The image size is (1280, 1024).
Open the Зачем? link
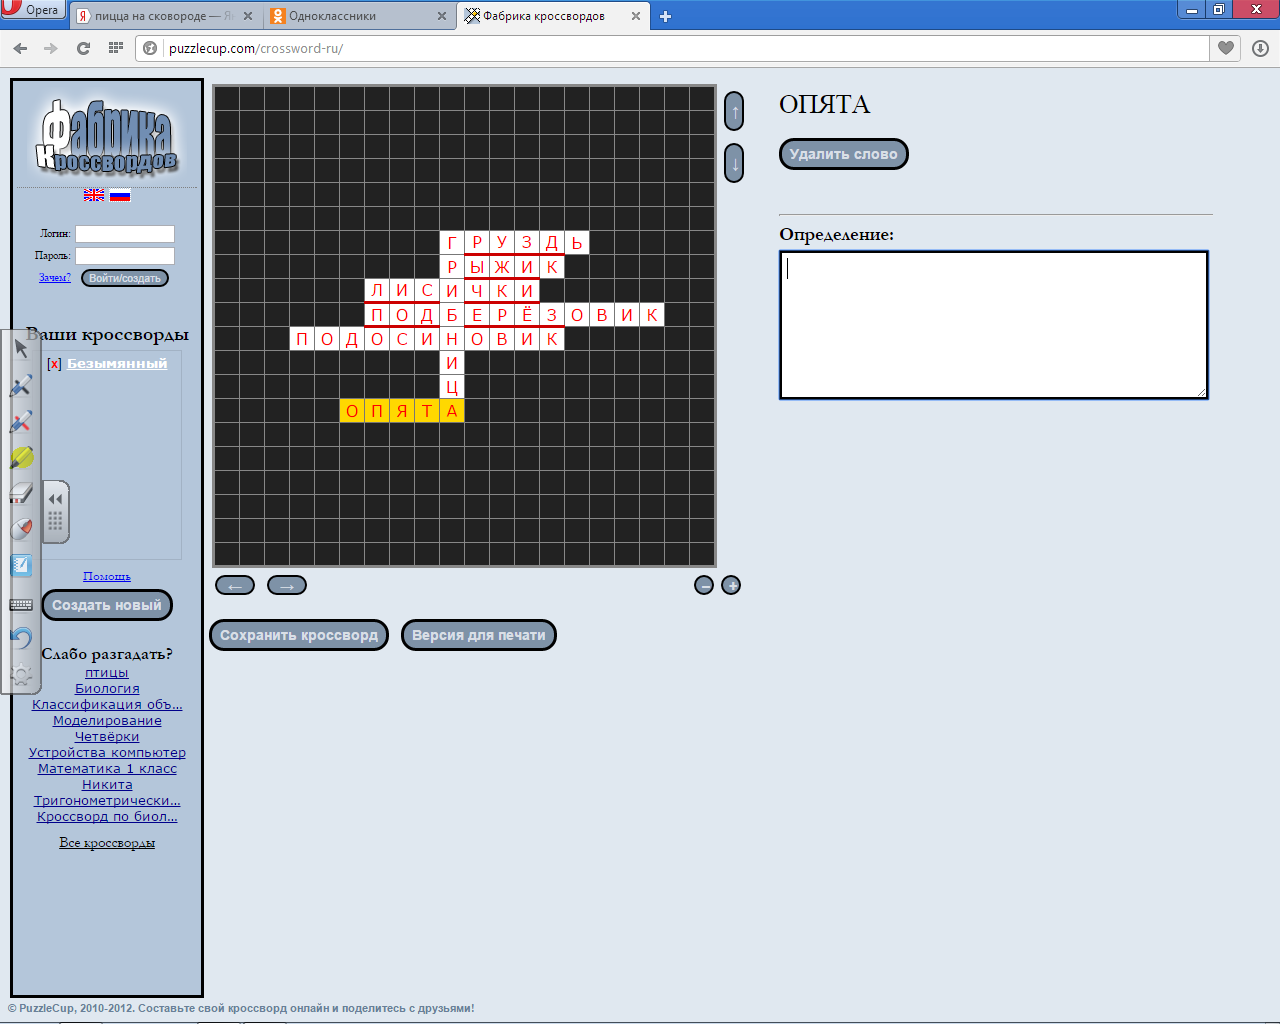click(x=55, y=278)
